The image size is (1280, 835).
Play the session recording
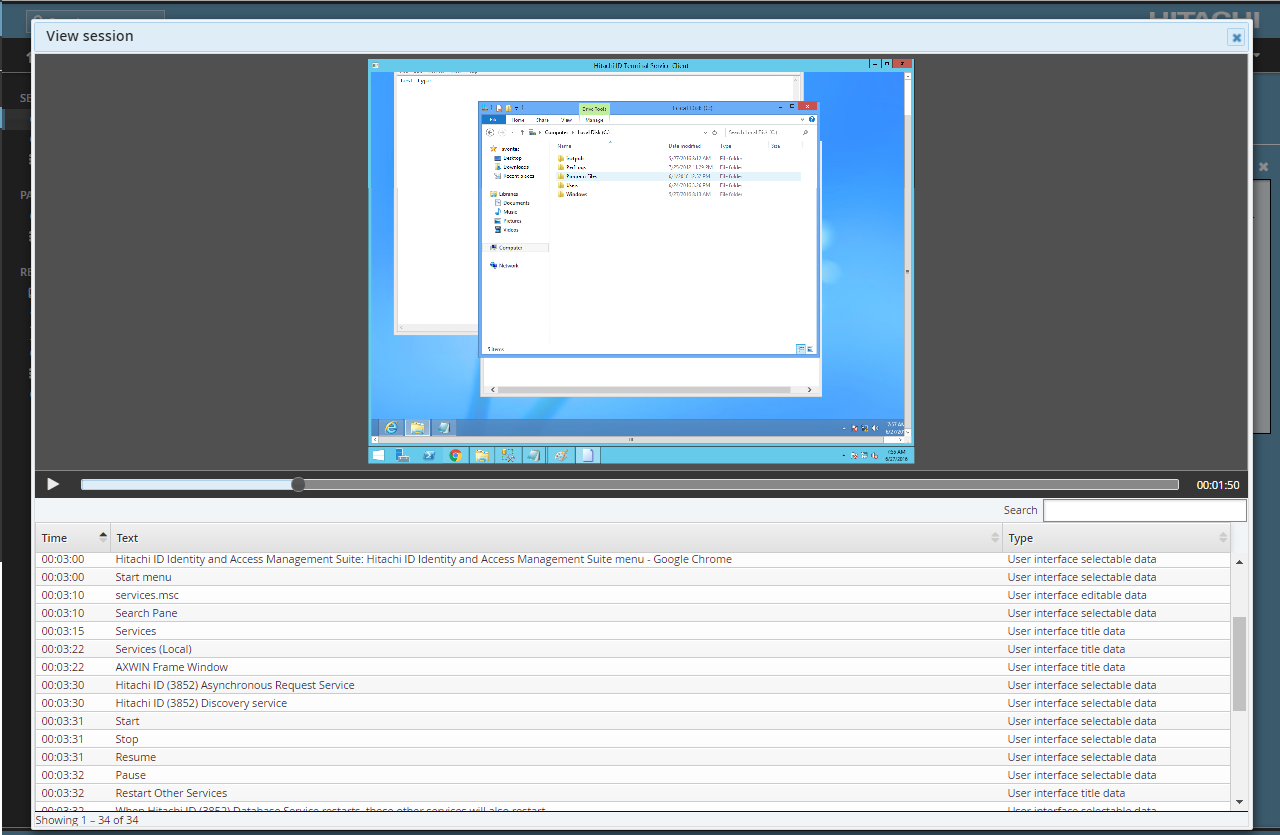tap(53, 484)
